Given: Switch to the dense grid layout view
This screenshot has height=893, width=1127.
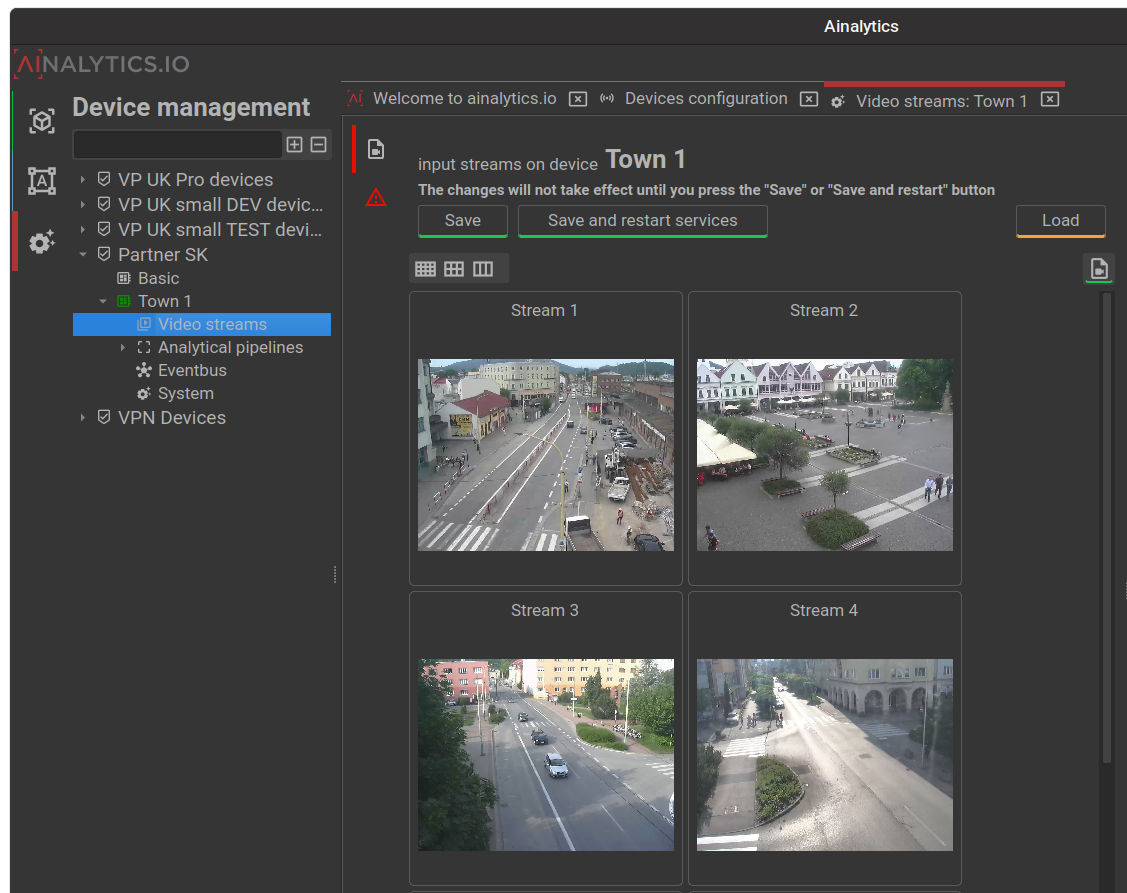Looking at the screenshot, I should pos(426,269).
